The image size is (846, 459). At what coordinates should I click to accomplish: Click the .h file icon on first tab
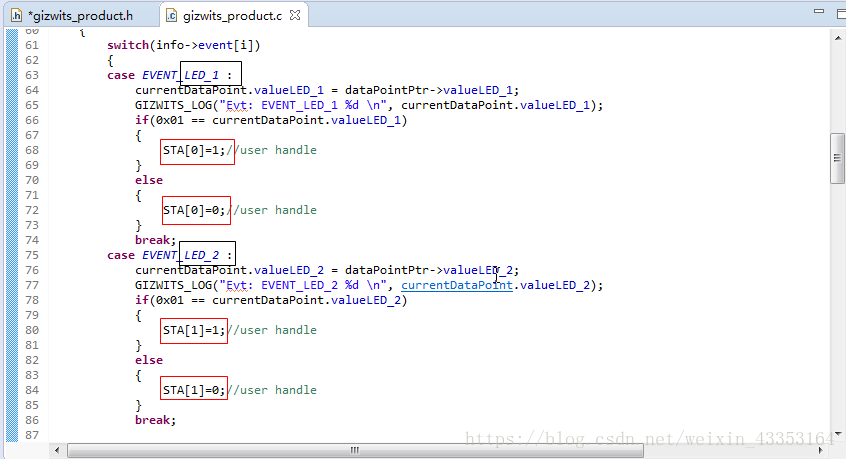click(x=17, y=16)
